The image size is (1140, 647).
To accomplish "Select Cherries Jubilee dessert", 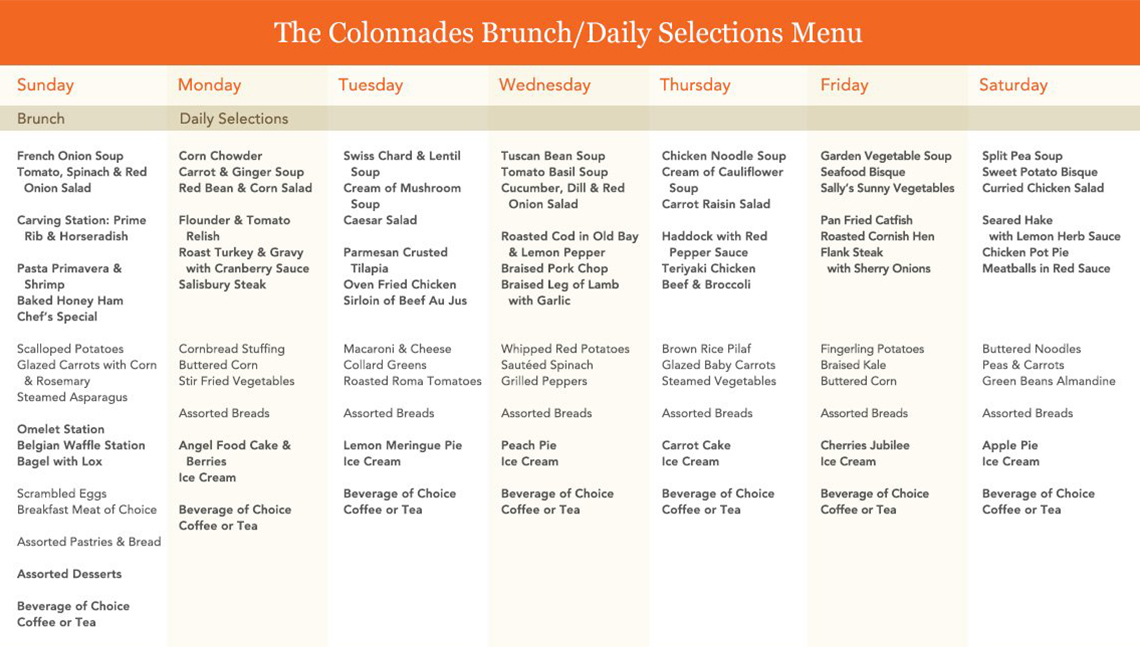I will tap(865, 445).
